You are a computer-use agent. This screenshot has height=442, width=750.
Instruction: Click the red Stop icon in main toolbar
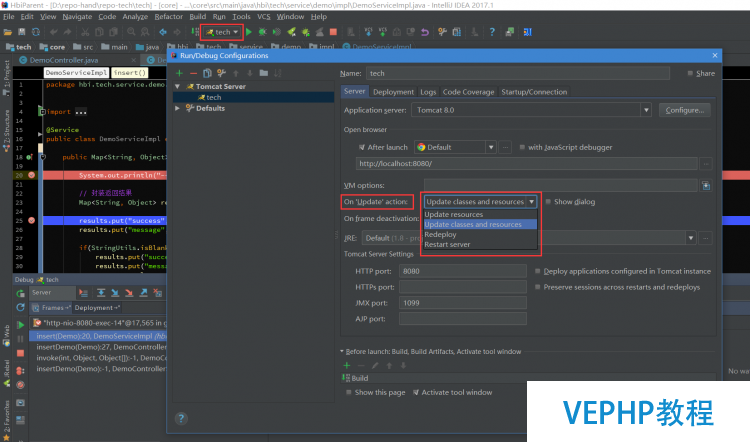coord(333,32)
